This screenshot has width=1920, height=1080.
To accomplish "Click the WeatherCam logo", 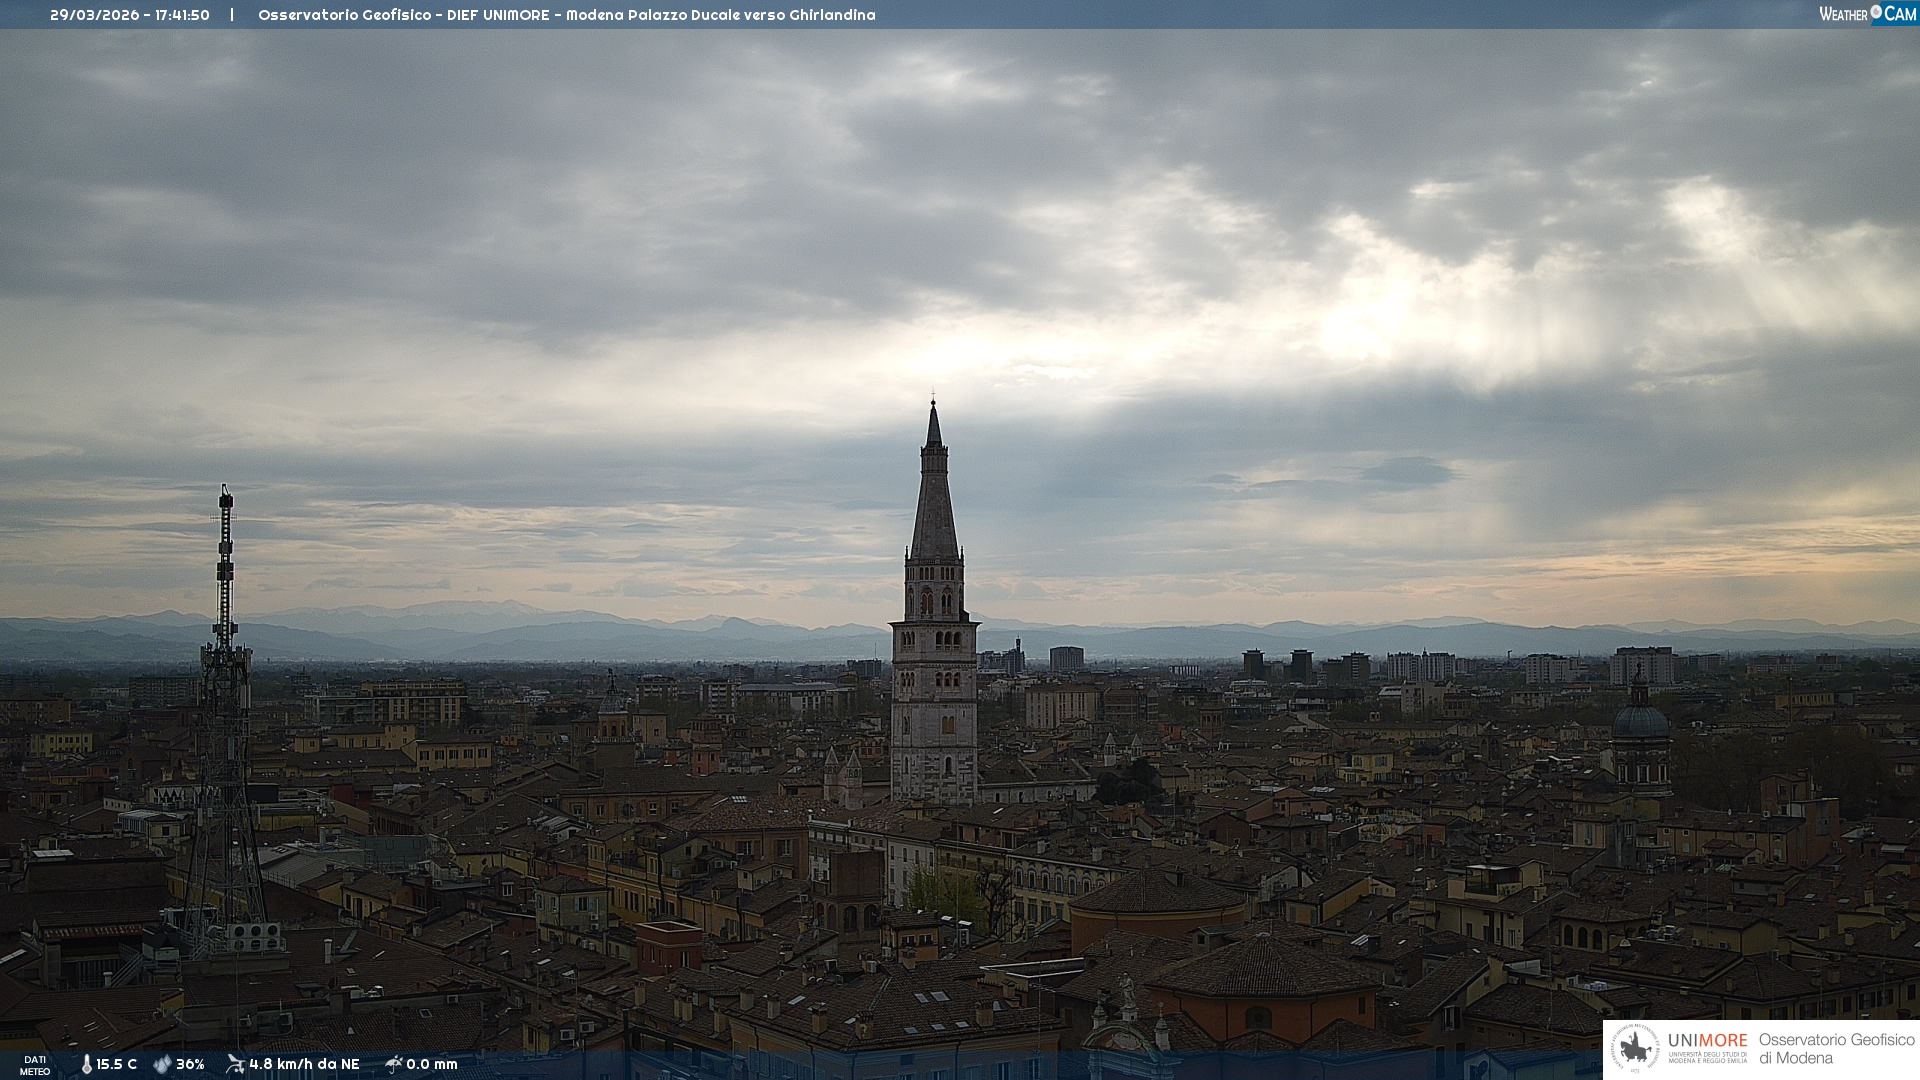I will click(1867, 14).
